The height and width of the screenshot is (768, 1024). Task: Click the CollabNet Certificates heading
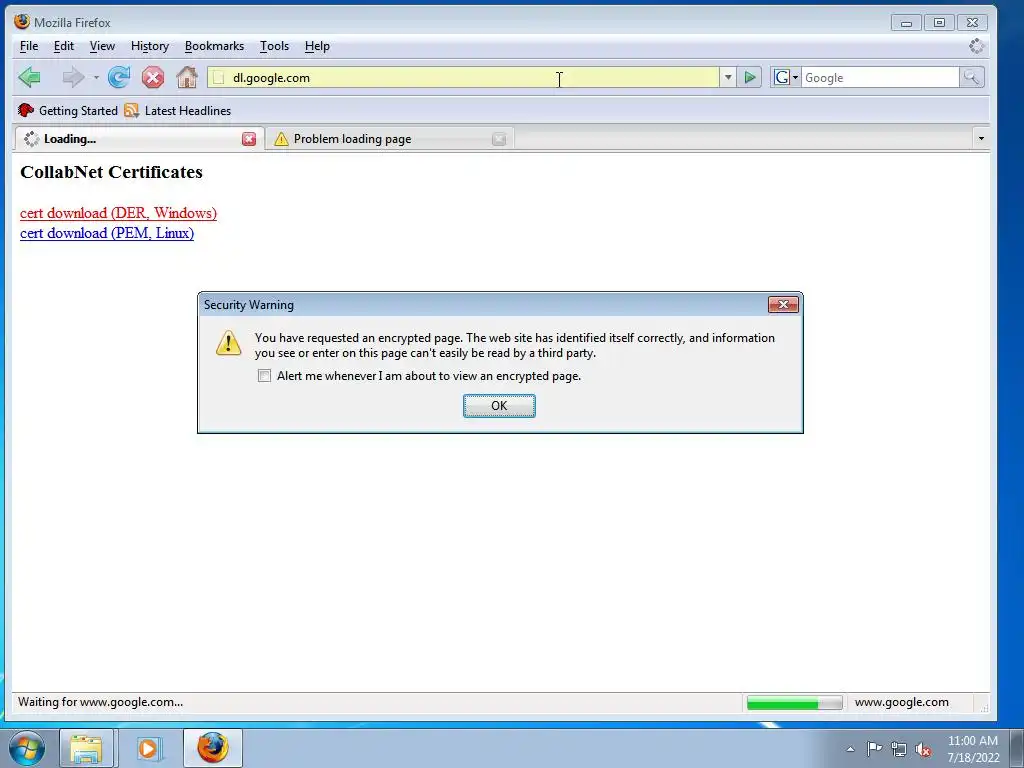pyautogui.click(x=111, y=172)
